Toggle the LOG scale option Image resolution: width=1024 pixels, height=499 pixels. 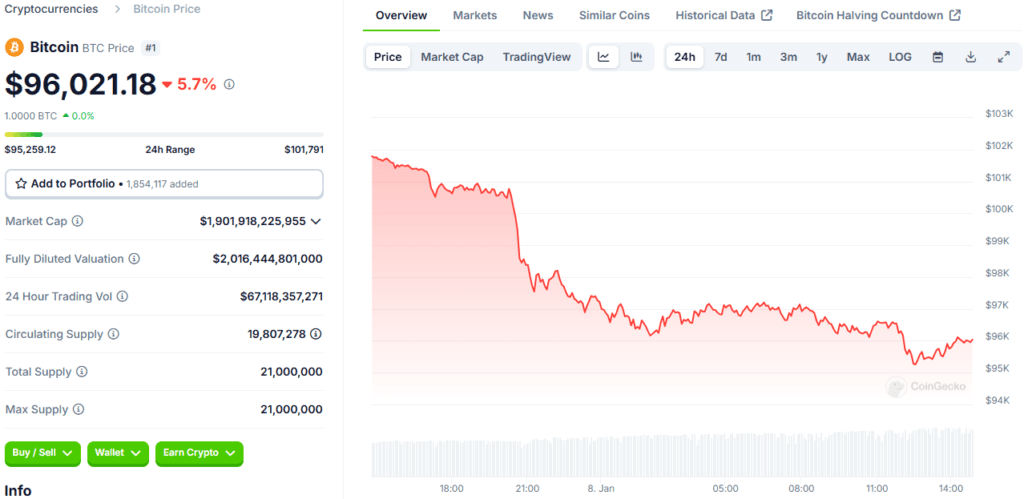(x=900, y=57)
